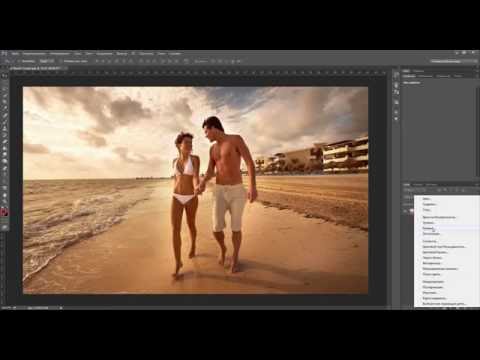Choose Levels (Уровни) from adjustment menu
480x360 pixels.
[x=428, y=223]
